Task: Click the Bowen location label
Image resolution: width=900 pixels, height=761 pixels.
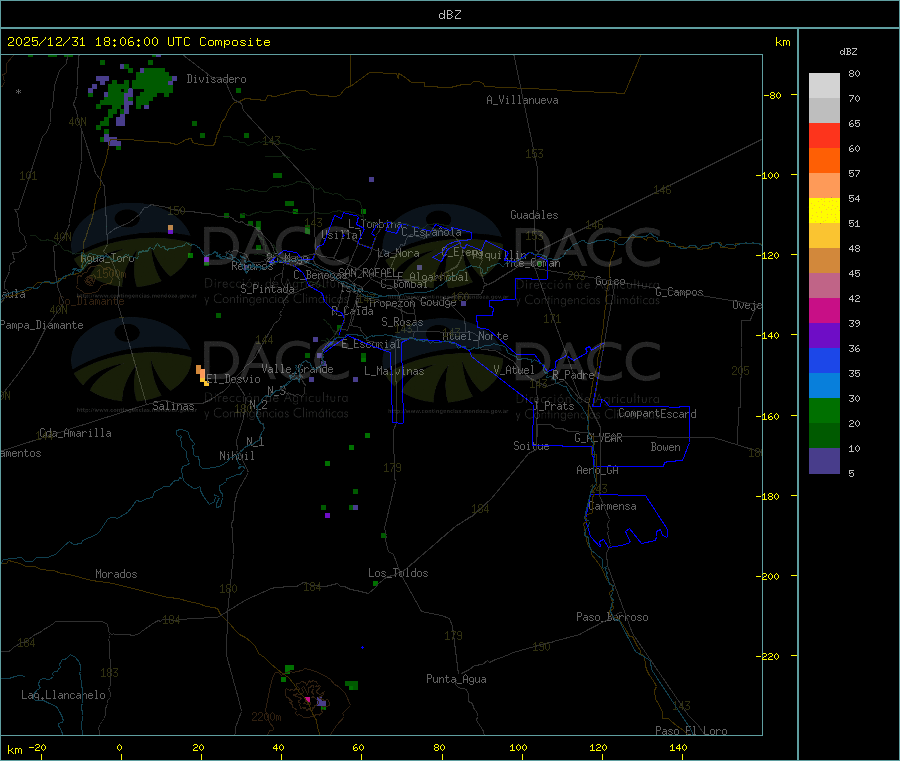Action: [x=666, y=447]
